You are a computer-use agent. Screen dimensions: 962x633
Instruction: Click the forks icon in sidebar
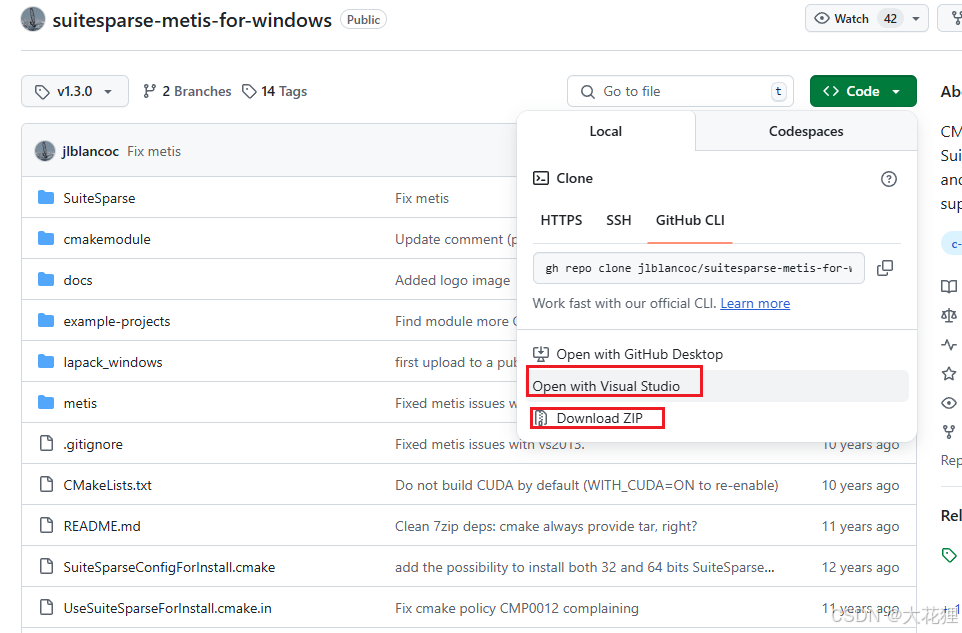[949, 432]
